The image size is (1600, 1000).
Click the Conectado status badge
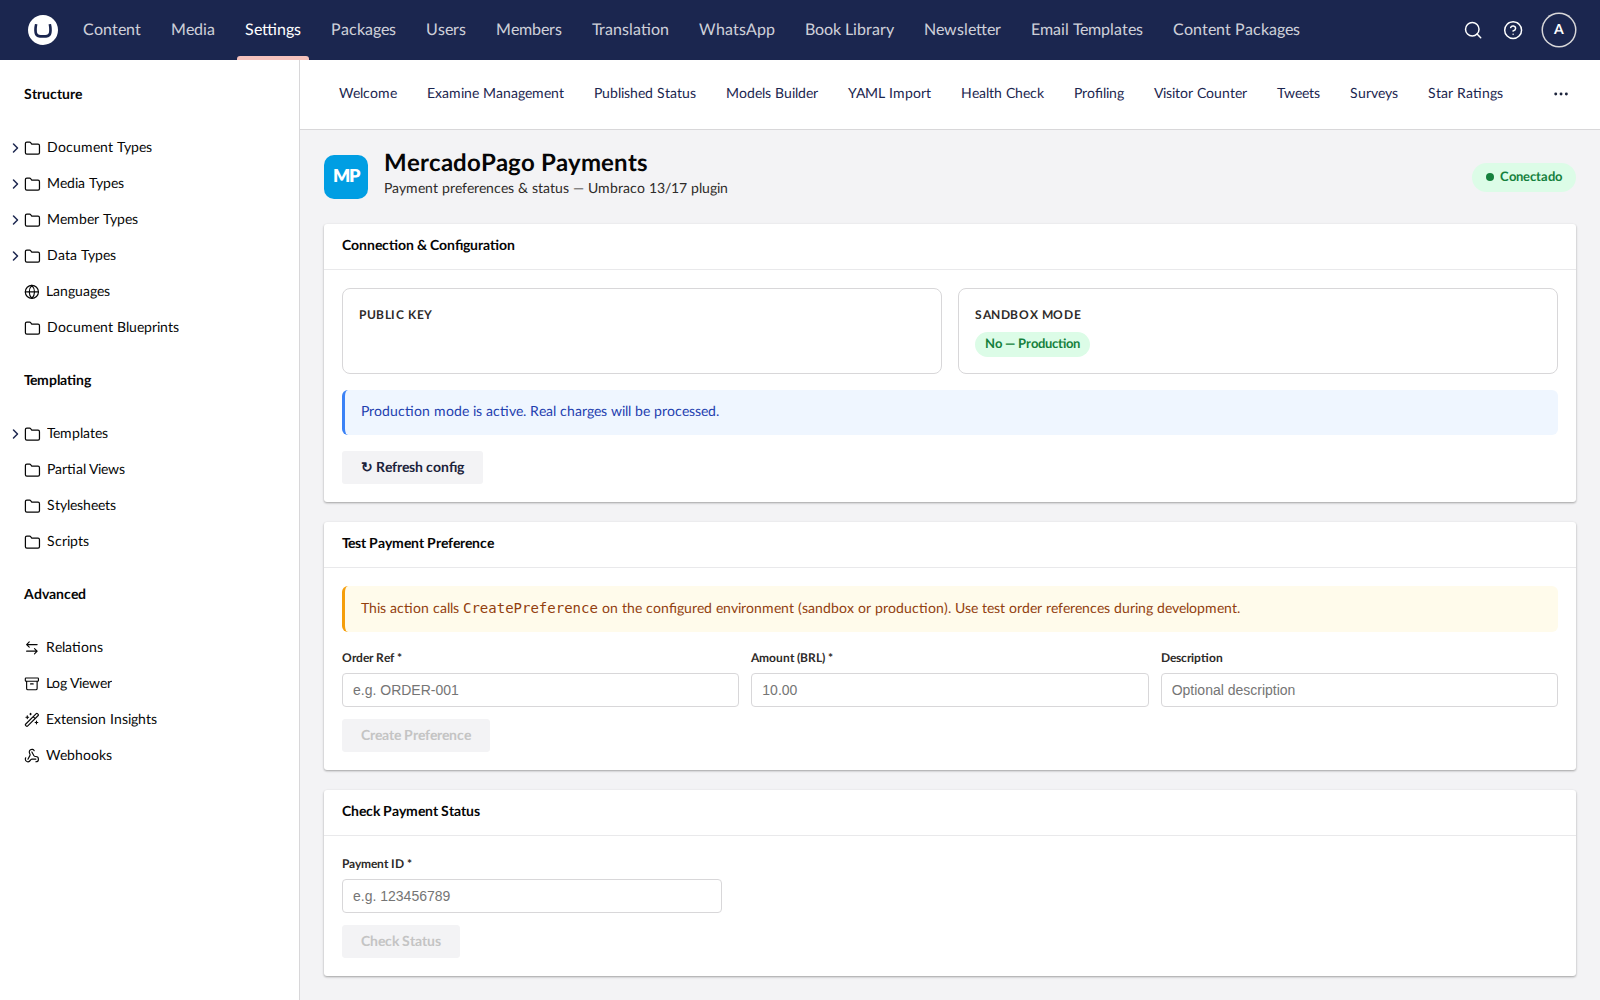point(1524,177)
